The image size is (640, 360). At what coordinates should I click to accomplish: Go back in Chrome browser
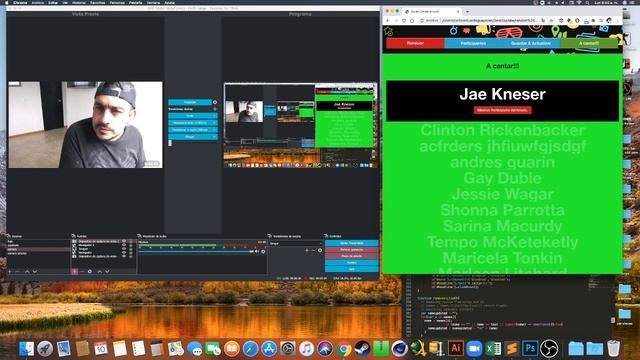coord(388,20)
